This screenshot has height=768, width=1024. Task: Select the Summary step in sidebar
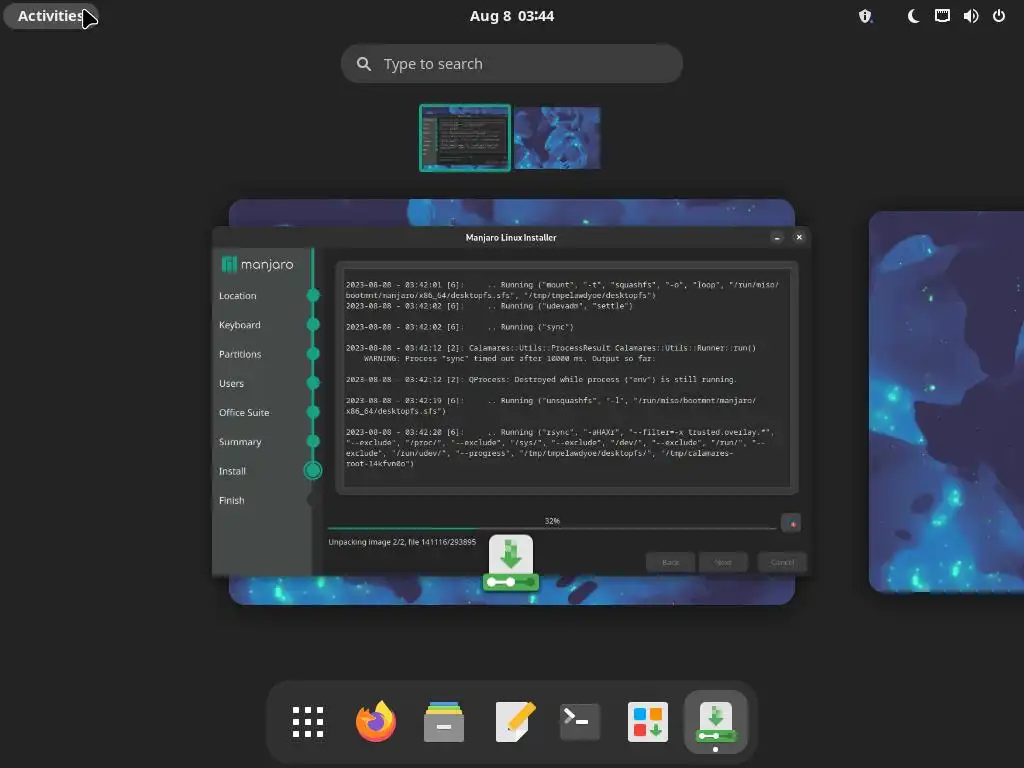240,442
